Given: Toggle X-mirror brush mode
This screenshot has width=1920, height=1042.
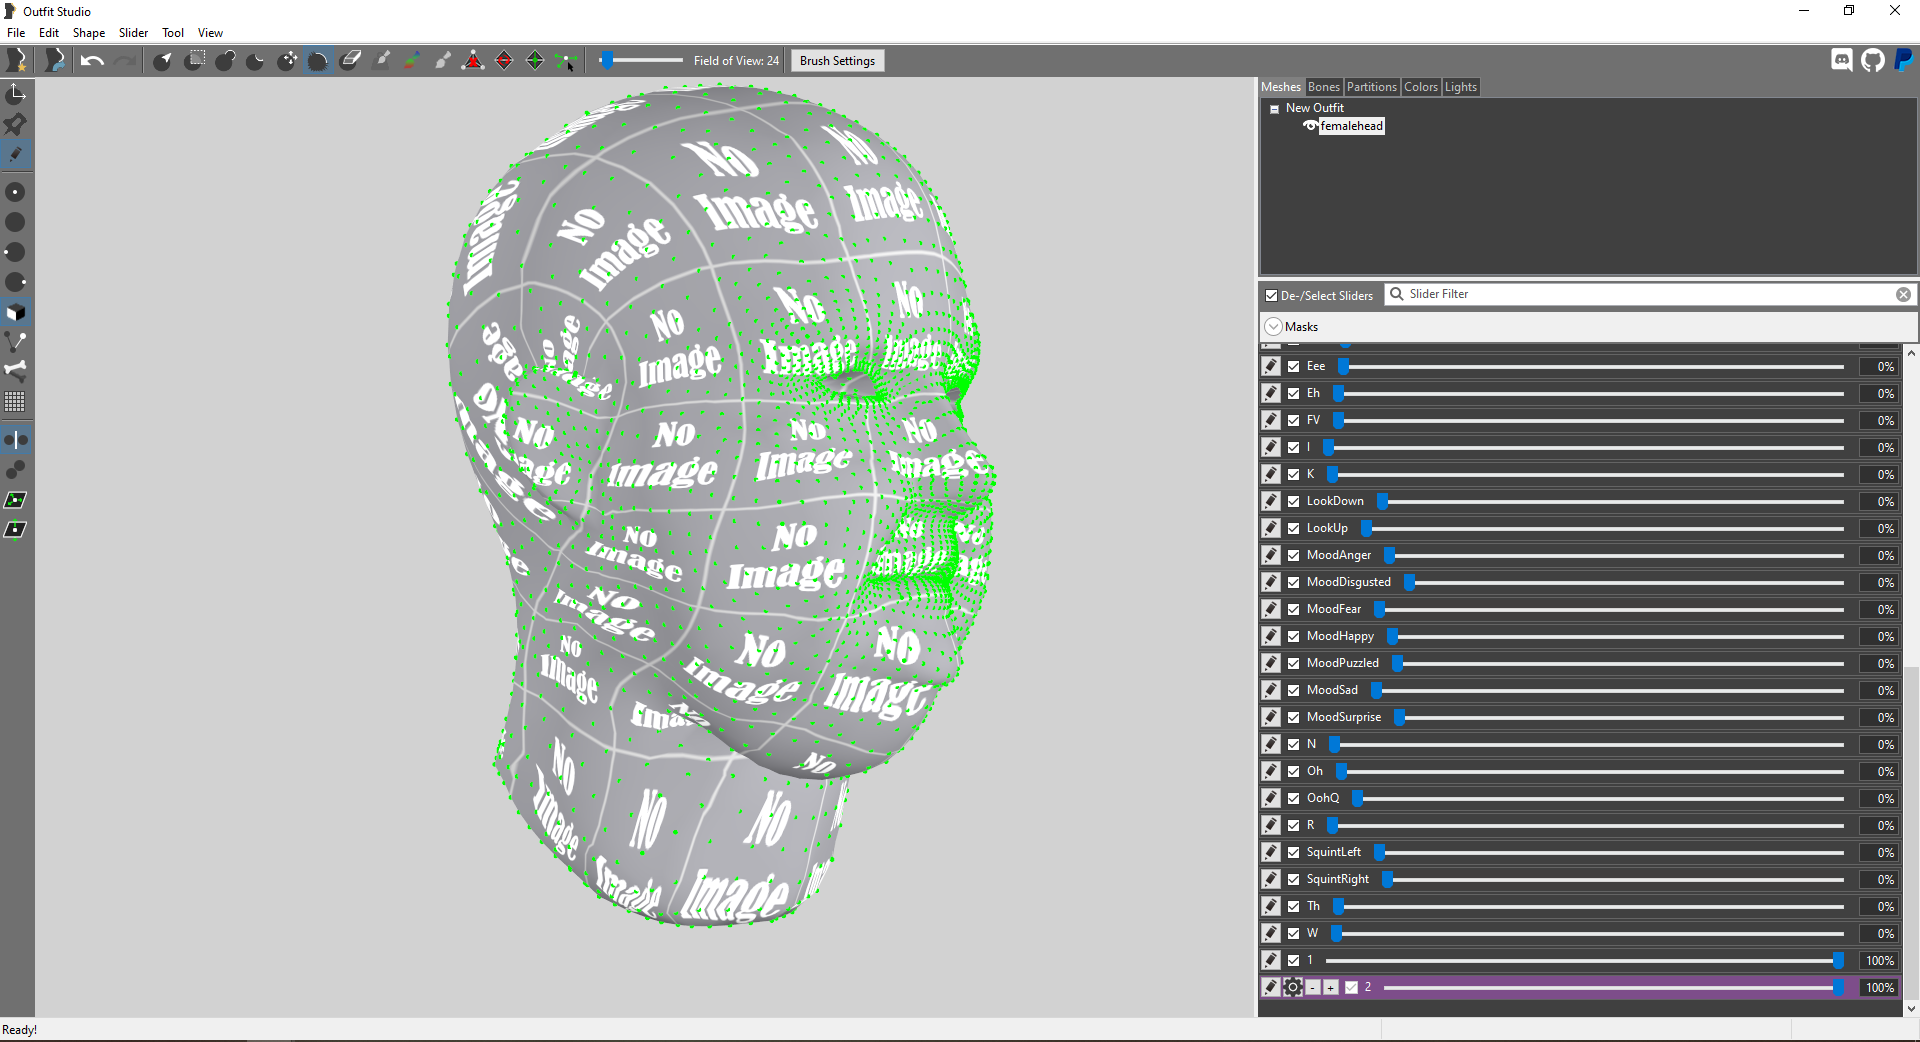Looking at the screenshot, I should pos(16,440).
